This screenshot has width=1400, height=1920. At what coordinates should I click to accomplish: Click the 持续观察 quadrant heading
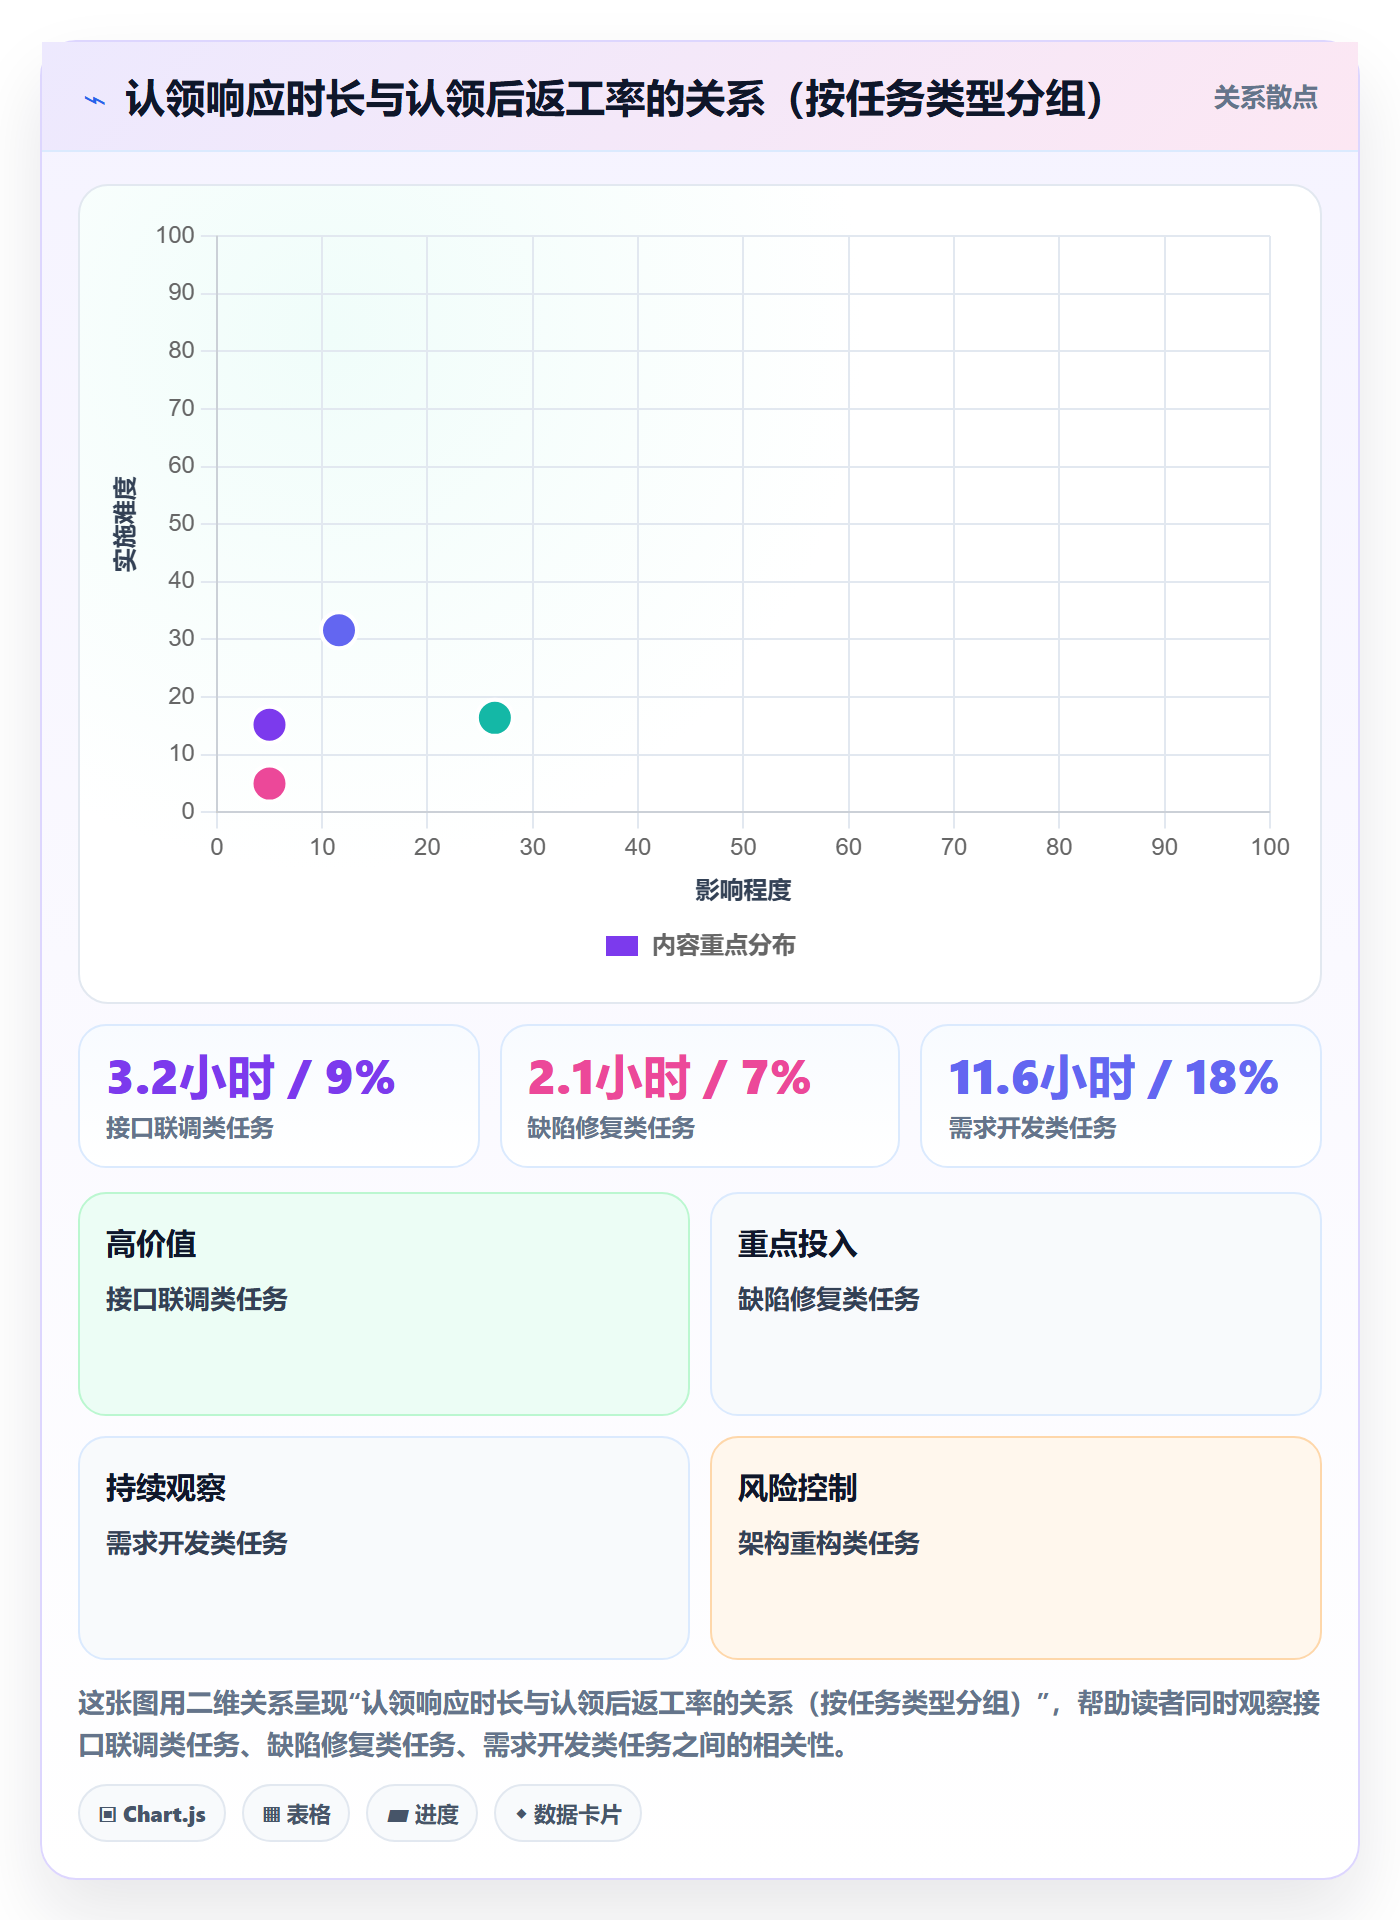166,1488
